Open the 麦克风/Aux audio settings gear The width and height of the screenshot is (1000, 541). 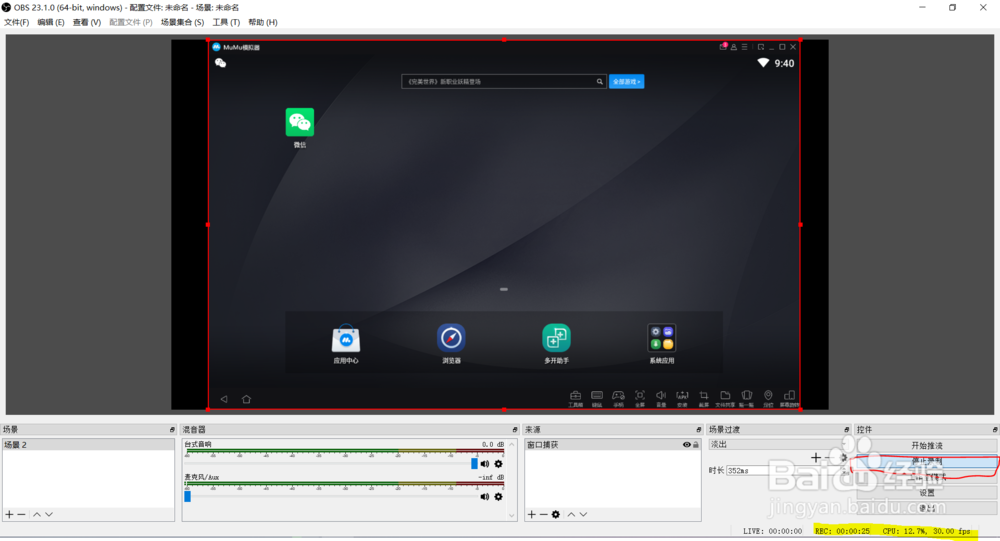[498, 496]
